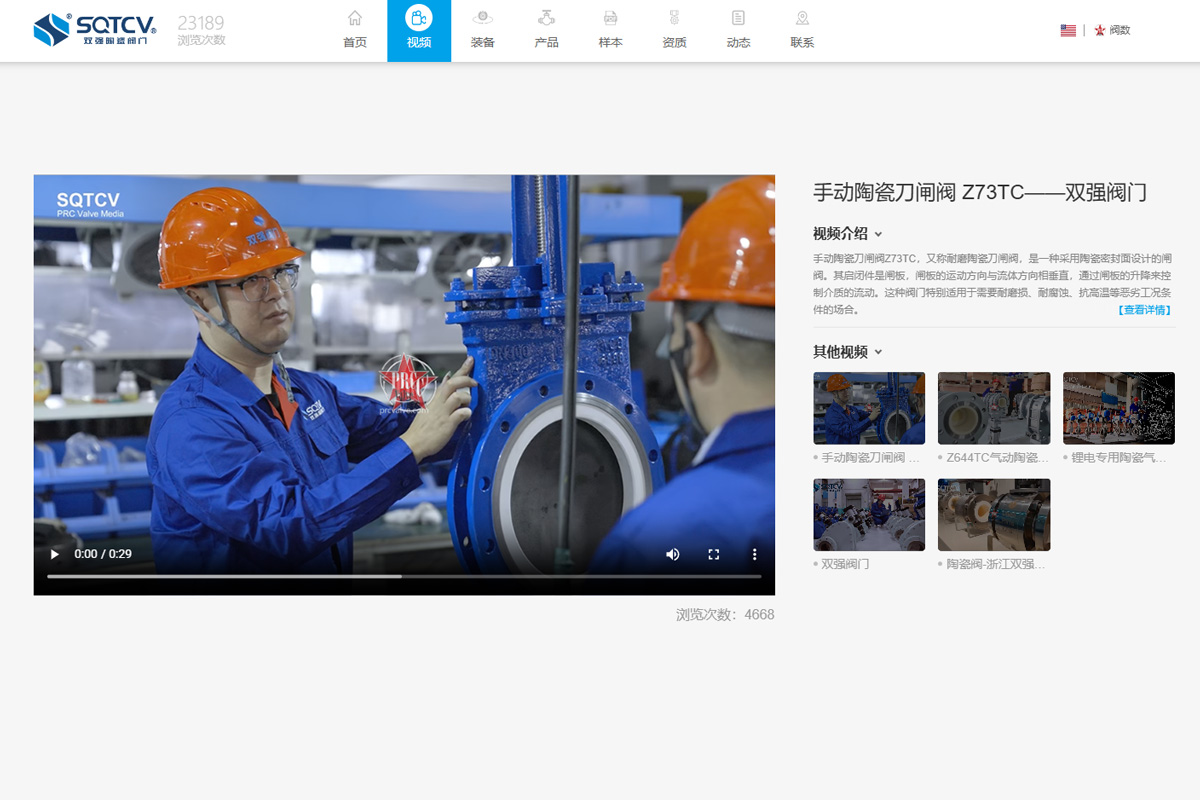Go to 资质 qualifications nav icon
1200x800 pixels.
tap(674, 19)
